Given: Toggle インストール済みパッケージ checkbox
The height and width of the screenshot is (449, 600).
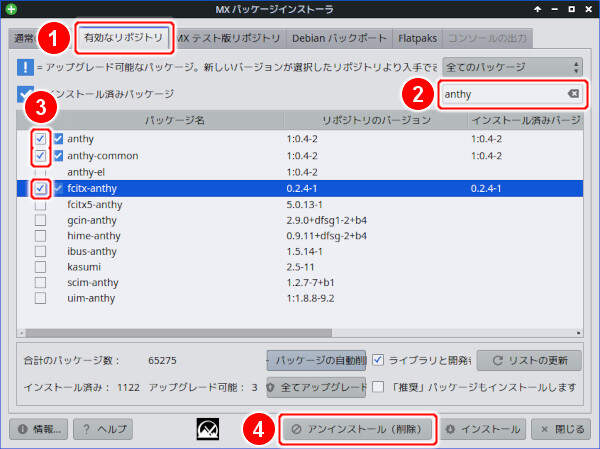Looking at the screenshot, I should (25, 94).
